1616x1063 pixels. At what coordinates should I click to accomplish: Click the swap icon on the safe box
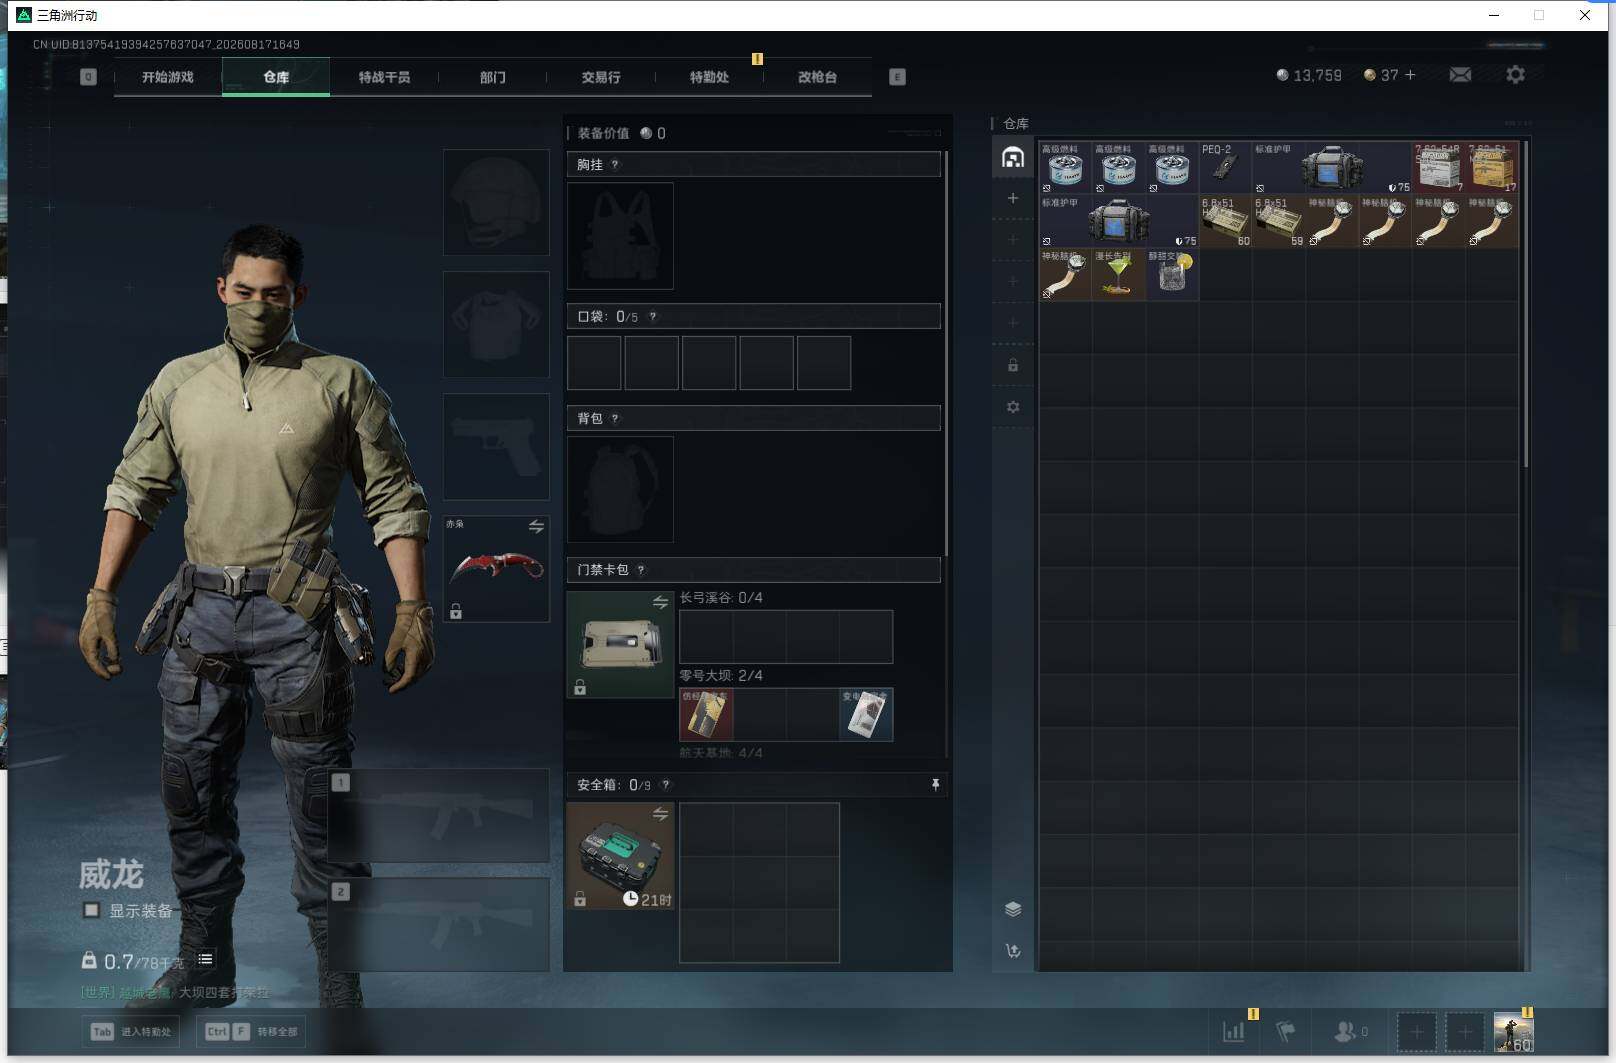tap(660, 814)
